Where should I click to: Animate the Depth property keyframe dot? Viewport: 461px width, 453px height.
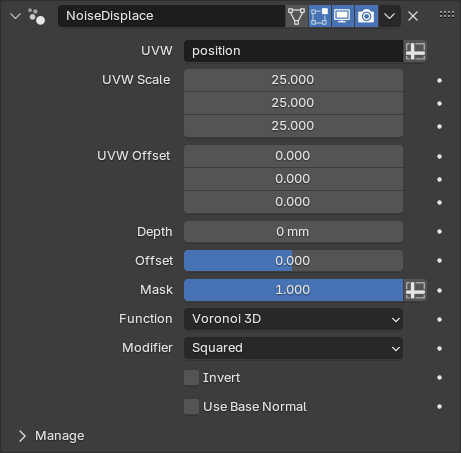439,231
